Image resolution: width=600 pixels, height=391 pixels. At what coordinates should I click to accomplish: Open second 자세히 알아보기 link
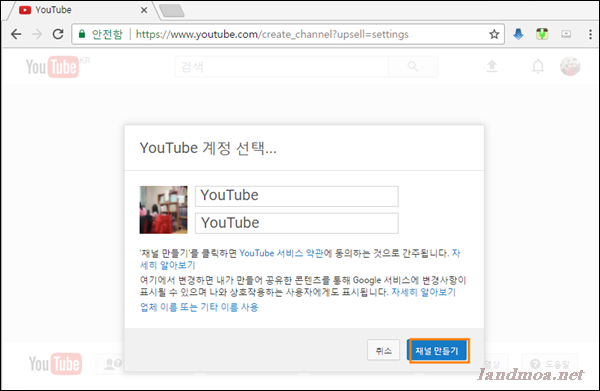424,292
